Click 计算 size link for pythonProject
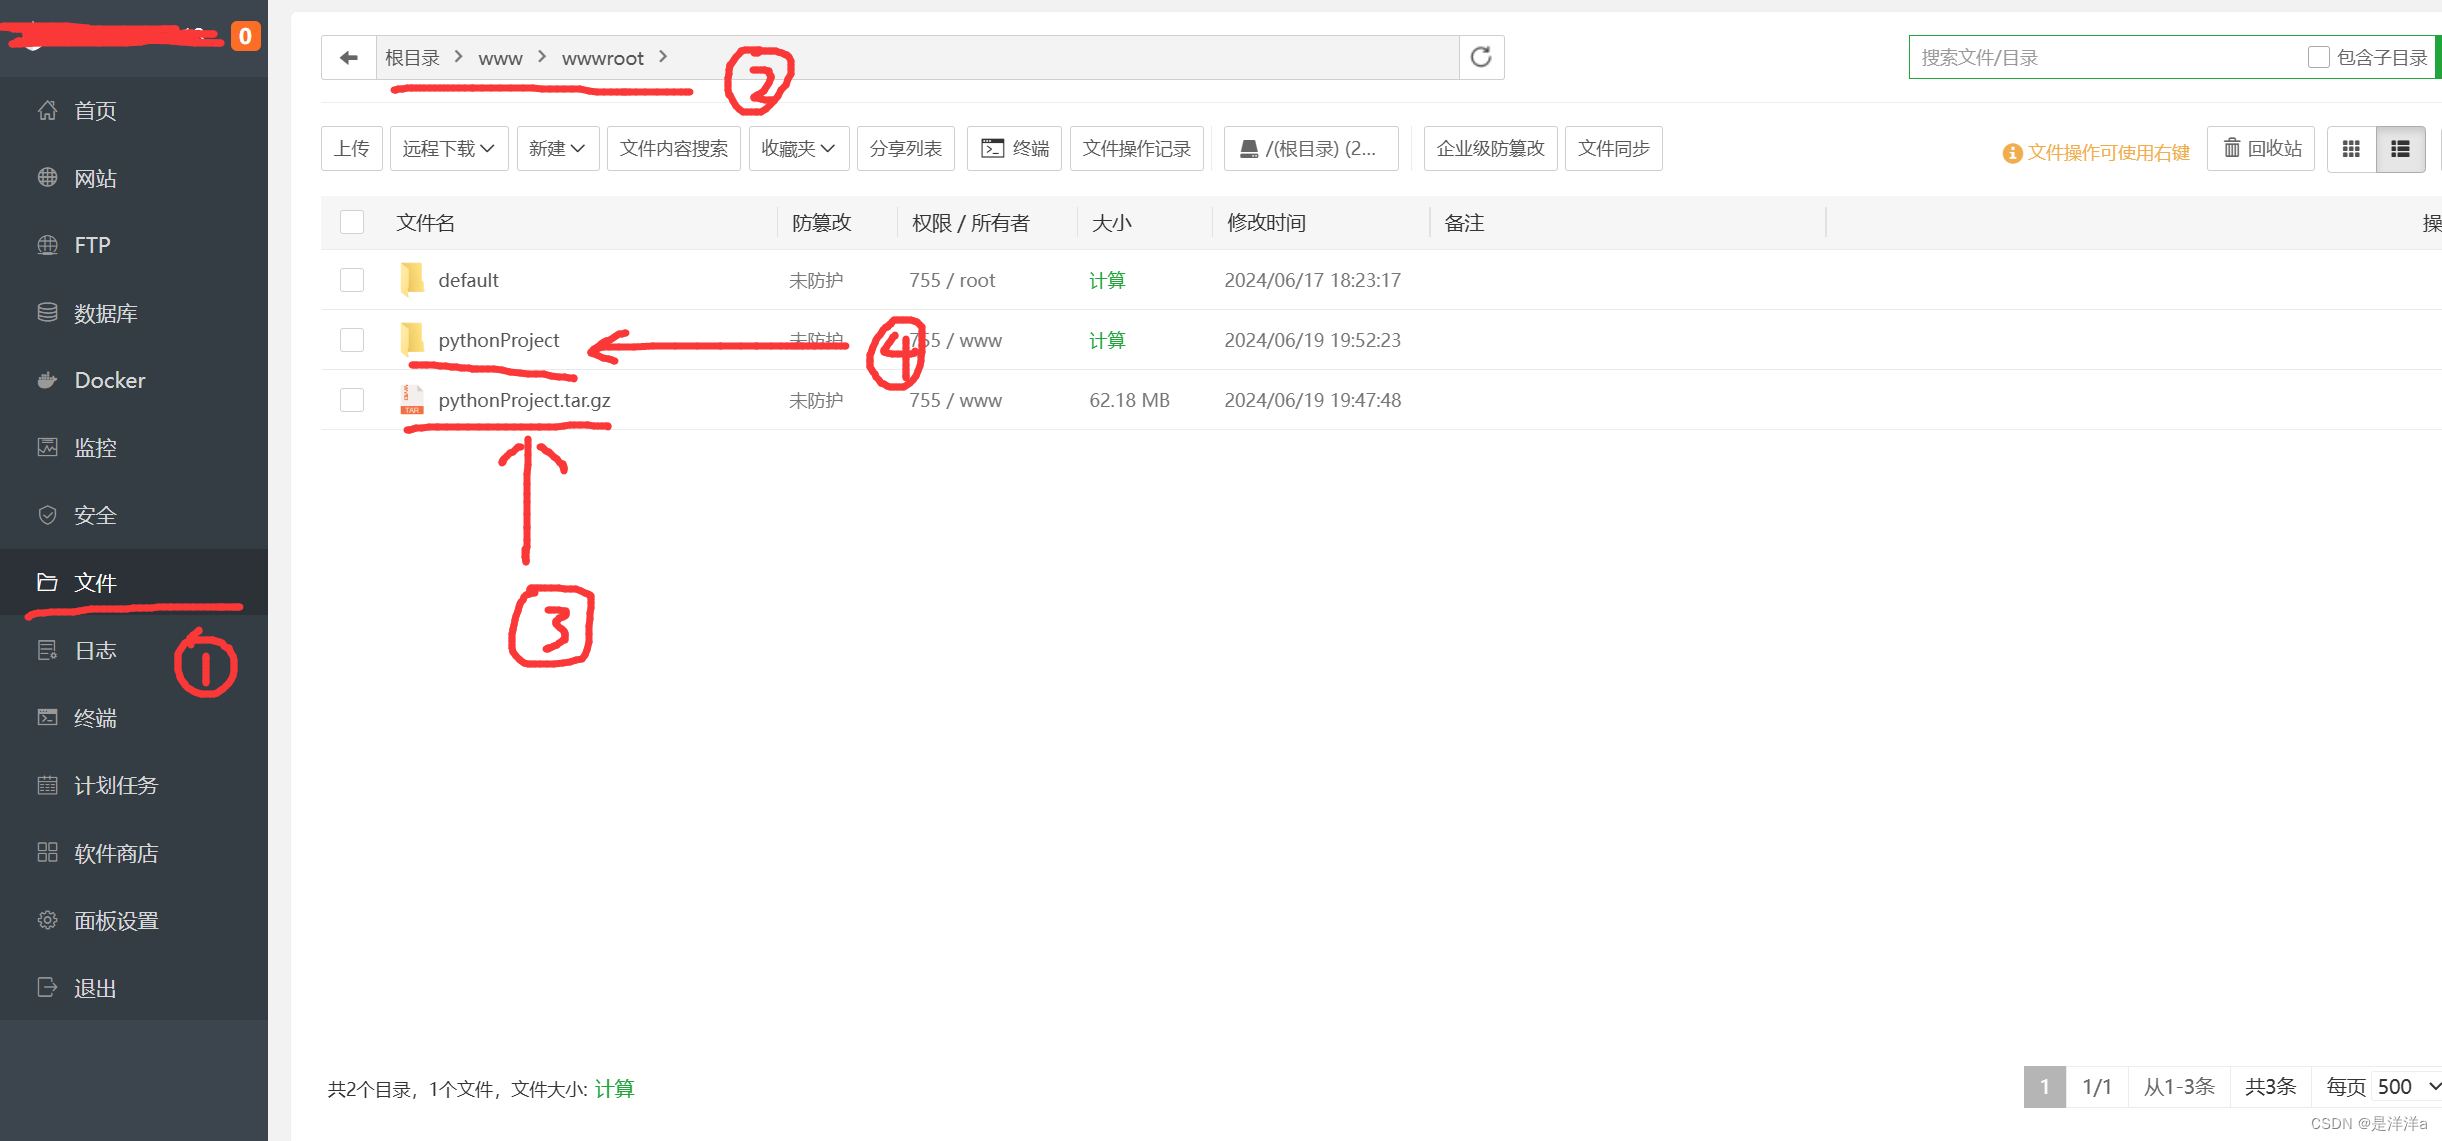Image resolution: width=2442 pixels, height=1141 pixels. click(1106, 340)
